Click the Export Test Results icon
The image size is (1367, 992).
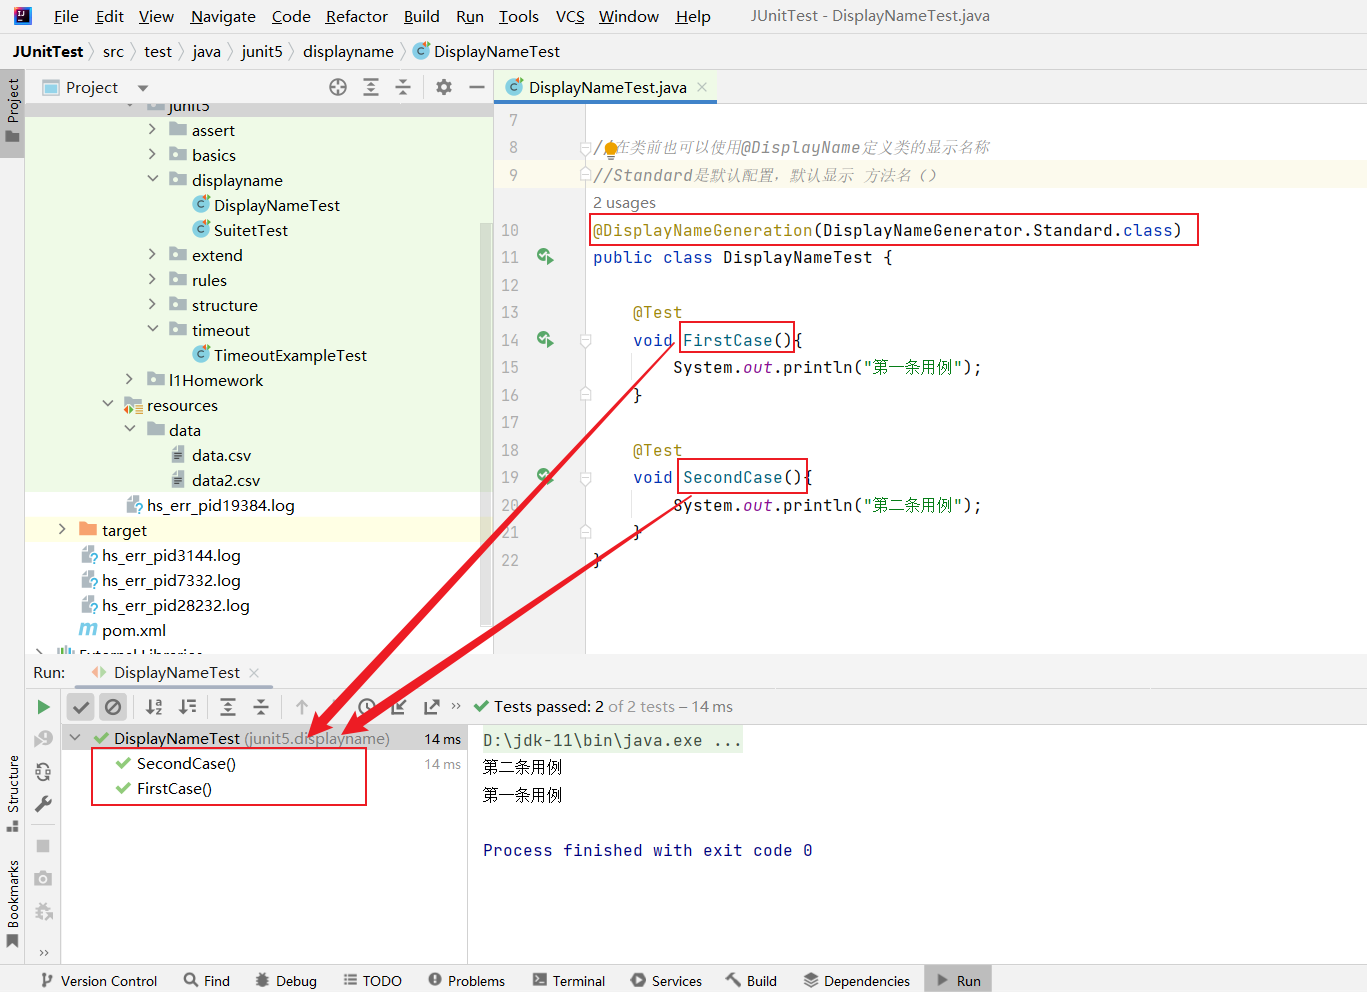(431, 707)
